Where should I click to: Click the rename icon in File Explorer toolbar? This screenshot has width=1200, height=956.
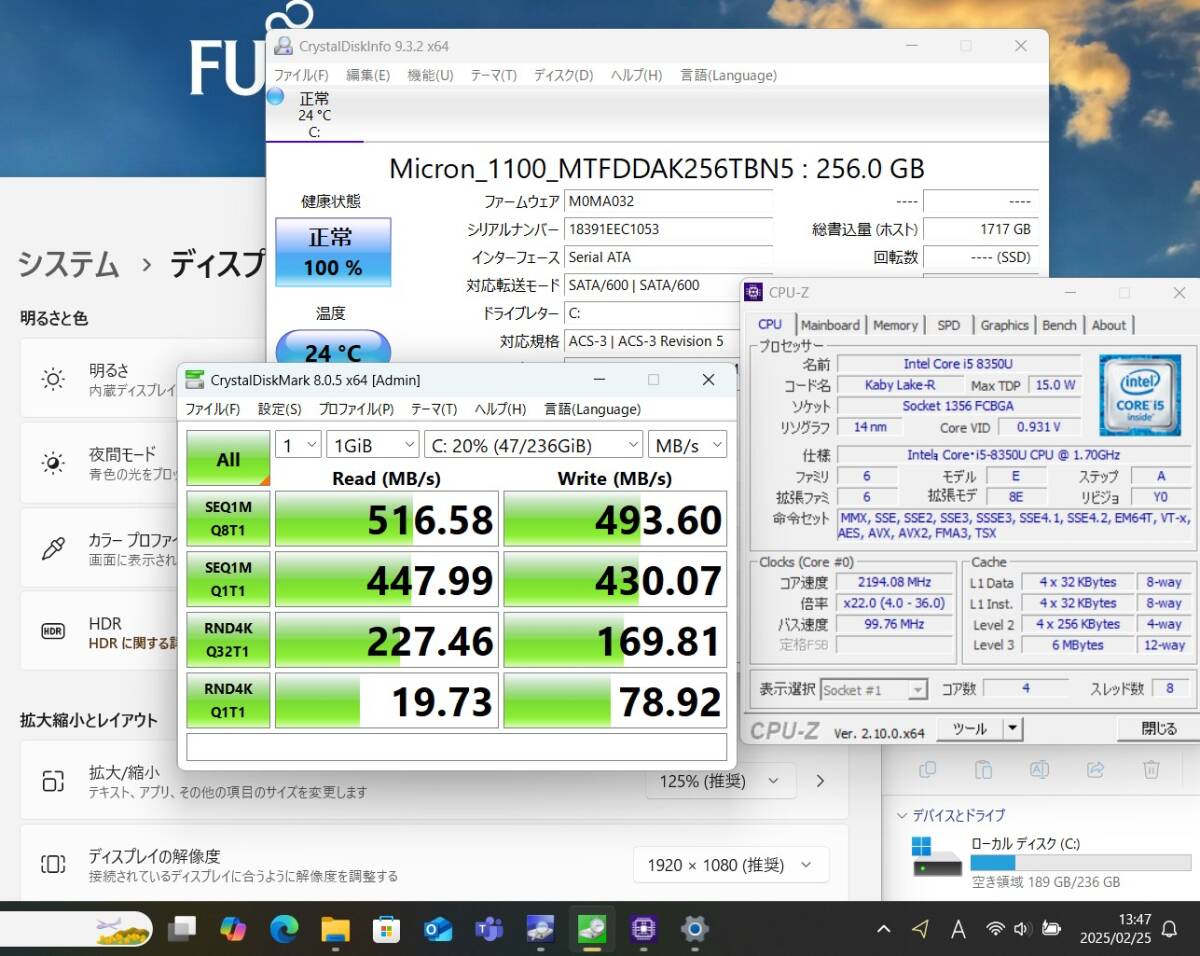pos(1039,769)
